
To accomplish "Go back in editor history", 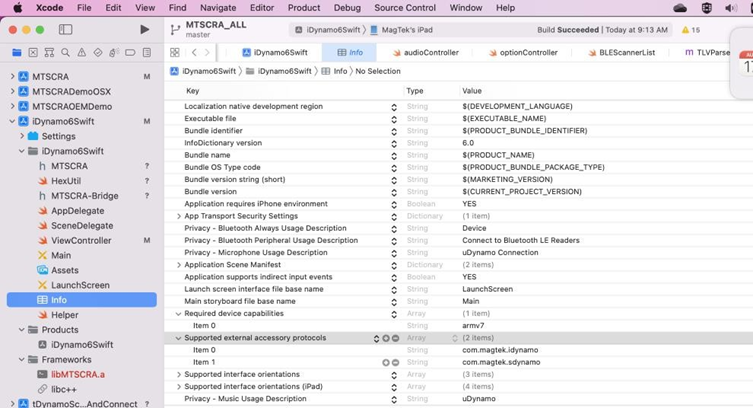I will 194,52.
